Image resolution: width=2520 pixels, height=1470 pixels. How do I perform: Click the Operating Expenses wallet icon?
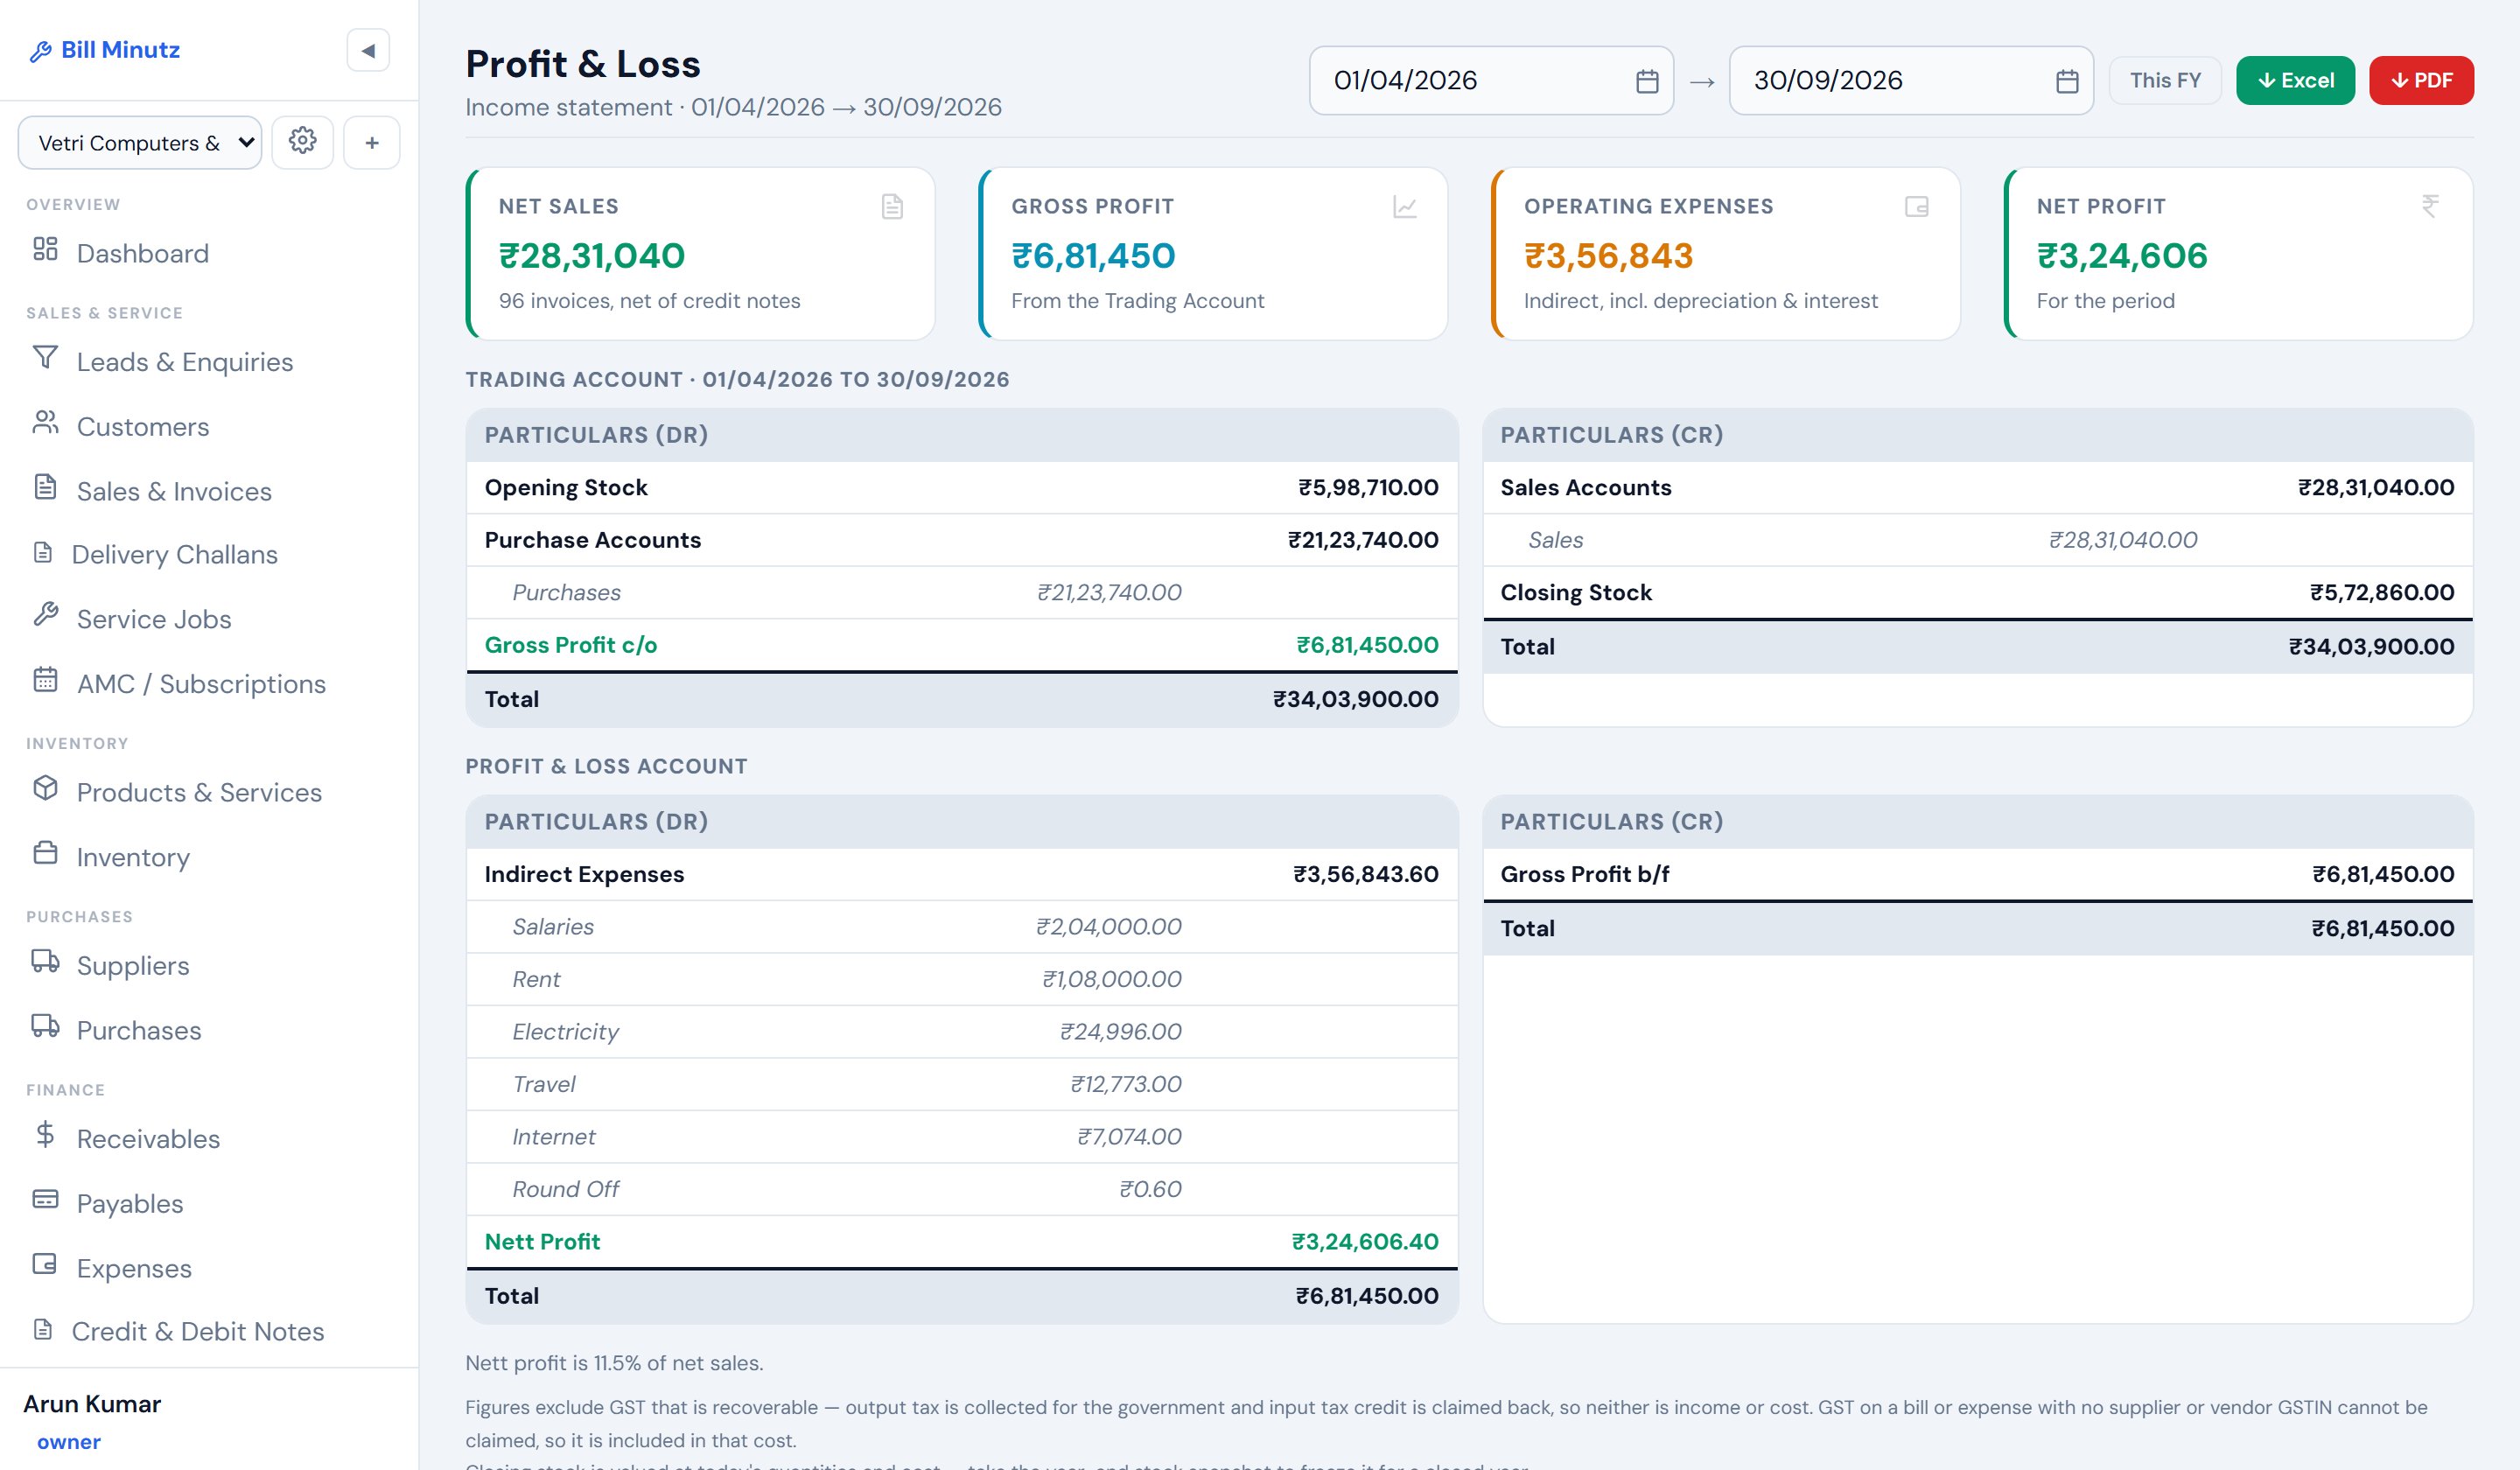[1917, 207]
